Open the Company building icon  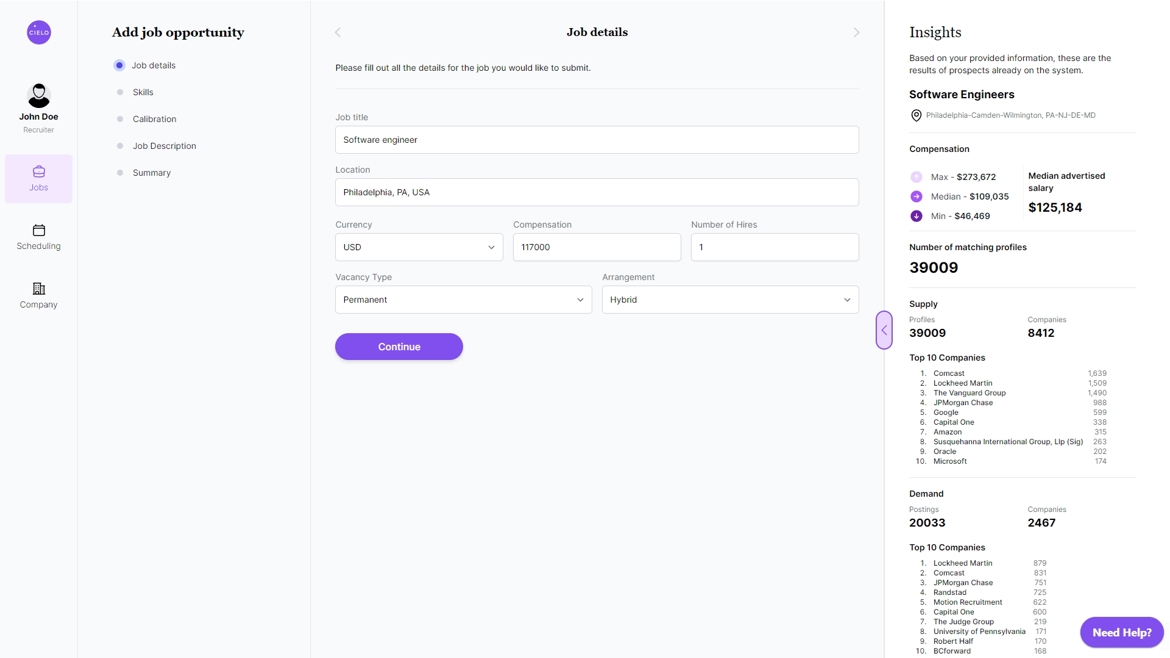[39, 289]
